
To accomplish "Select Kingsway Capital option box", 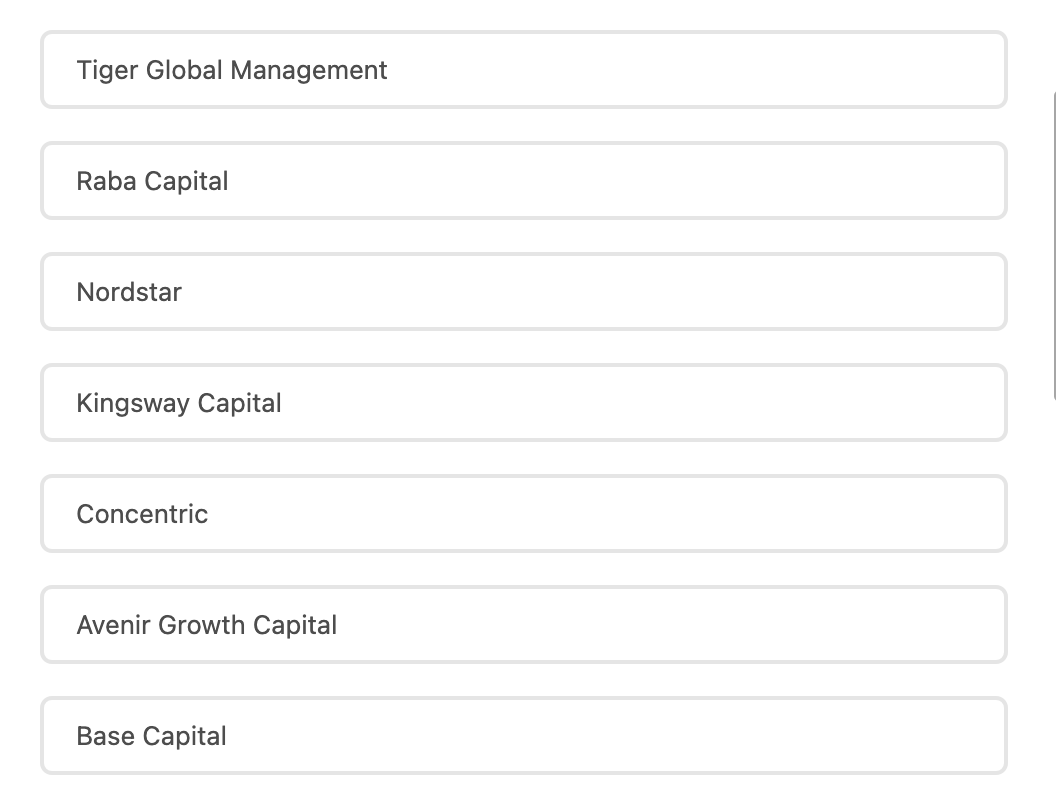I will [x=523, y=403].
